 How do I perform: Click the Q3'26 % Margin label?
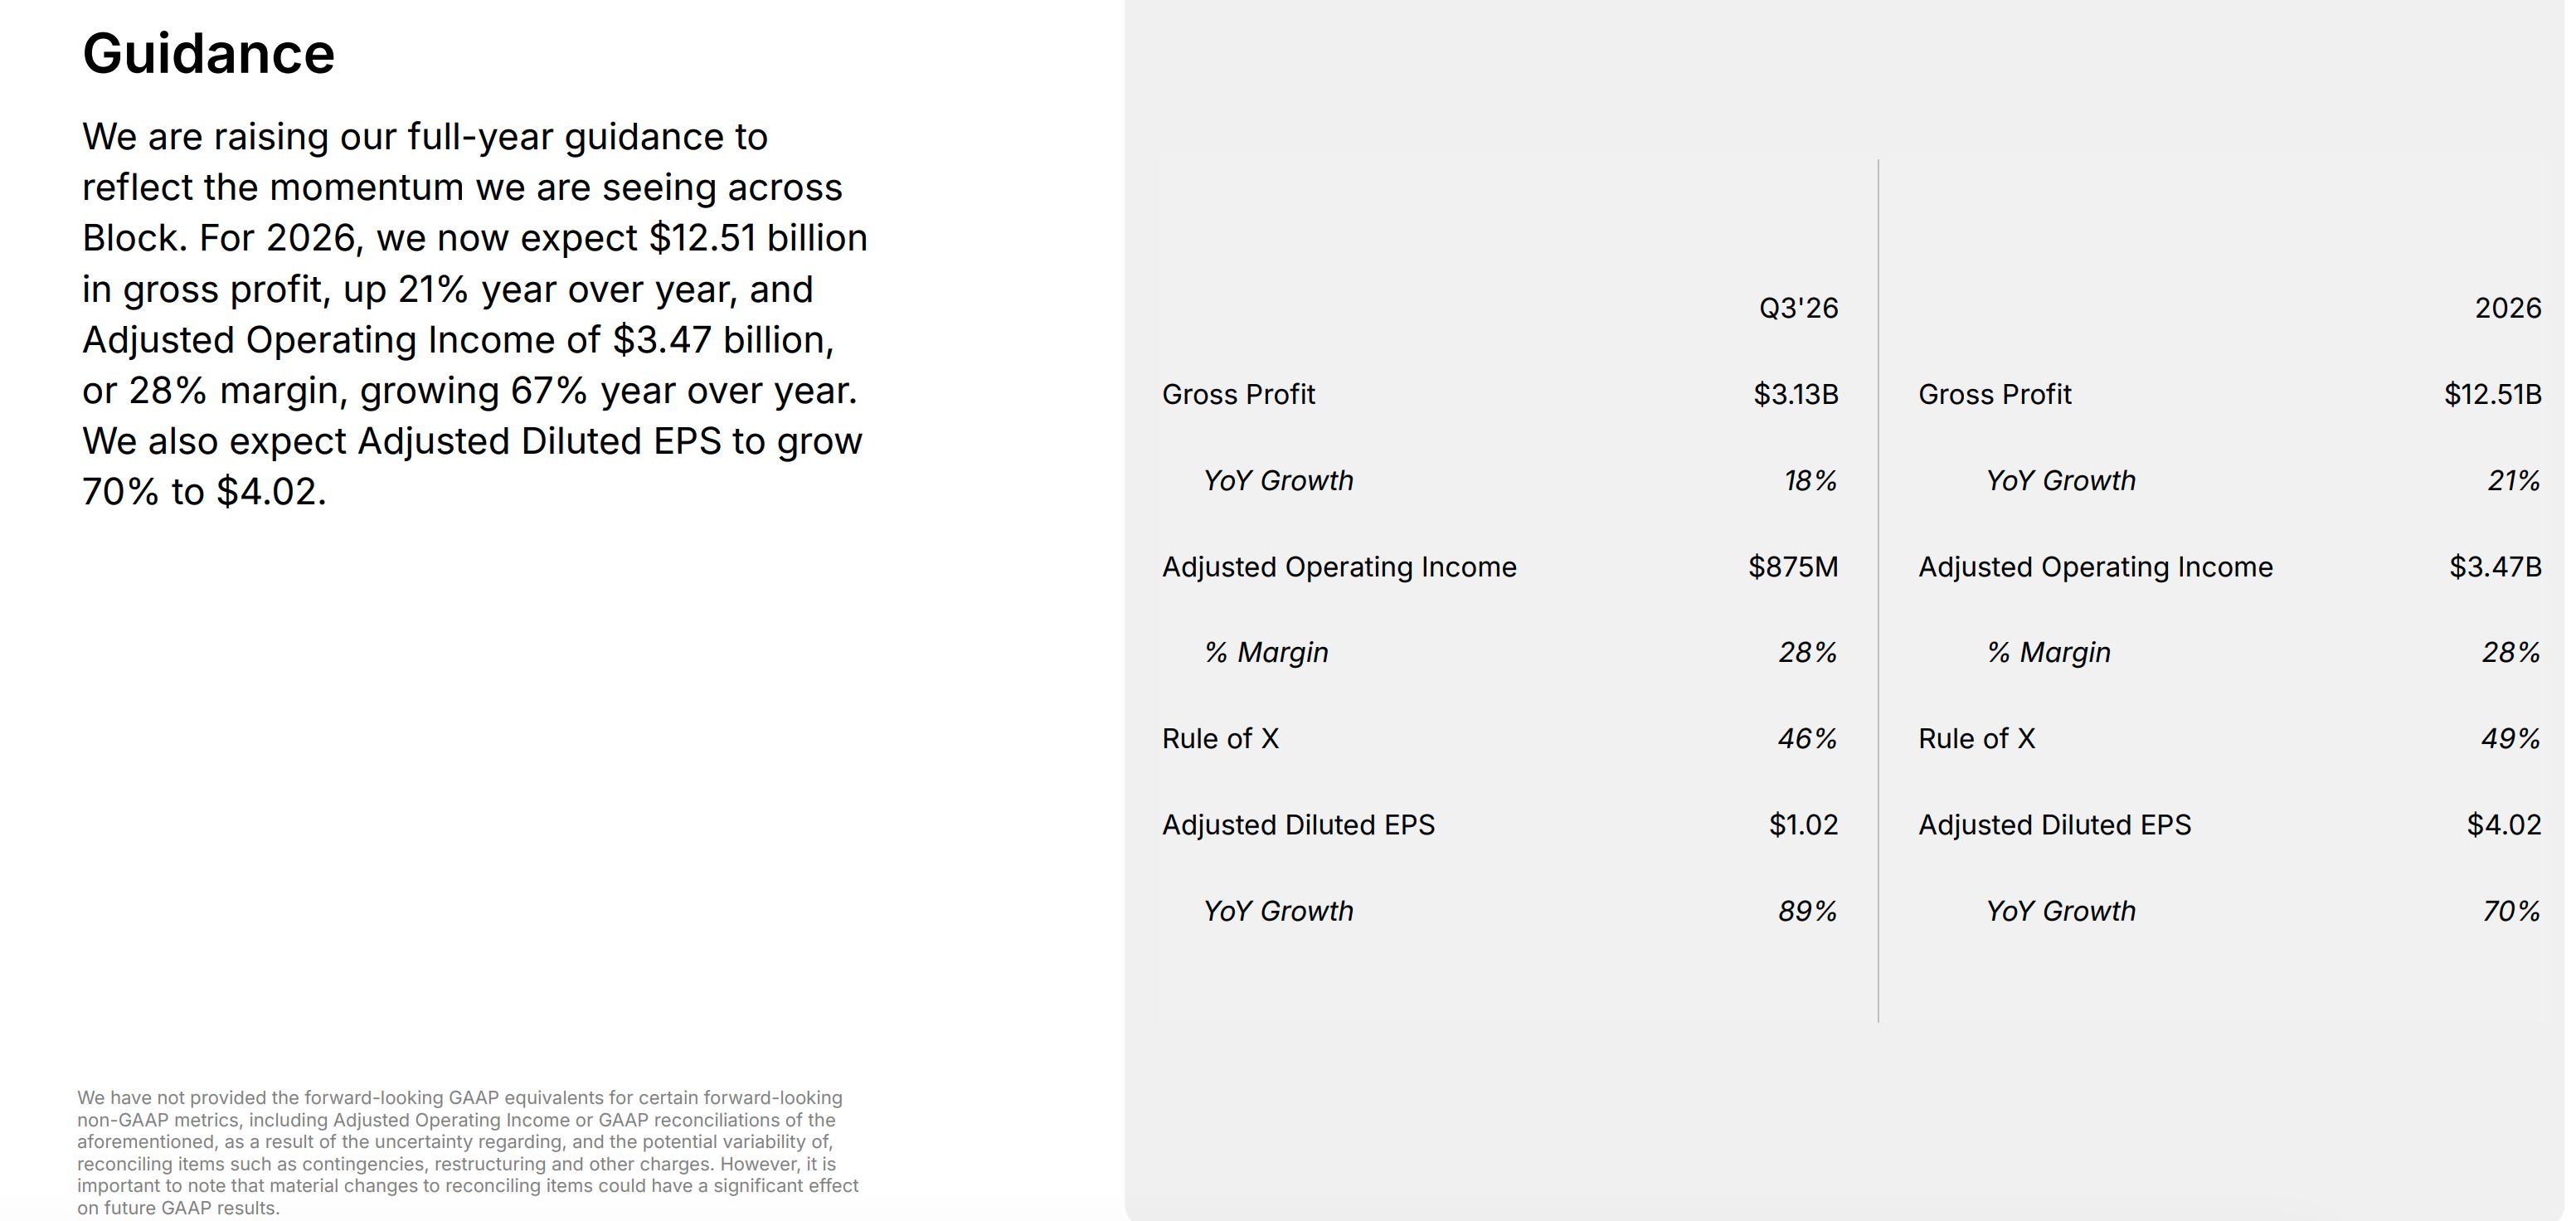click(x=1266, y=653)
